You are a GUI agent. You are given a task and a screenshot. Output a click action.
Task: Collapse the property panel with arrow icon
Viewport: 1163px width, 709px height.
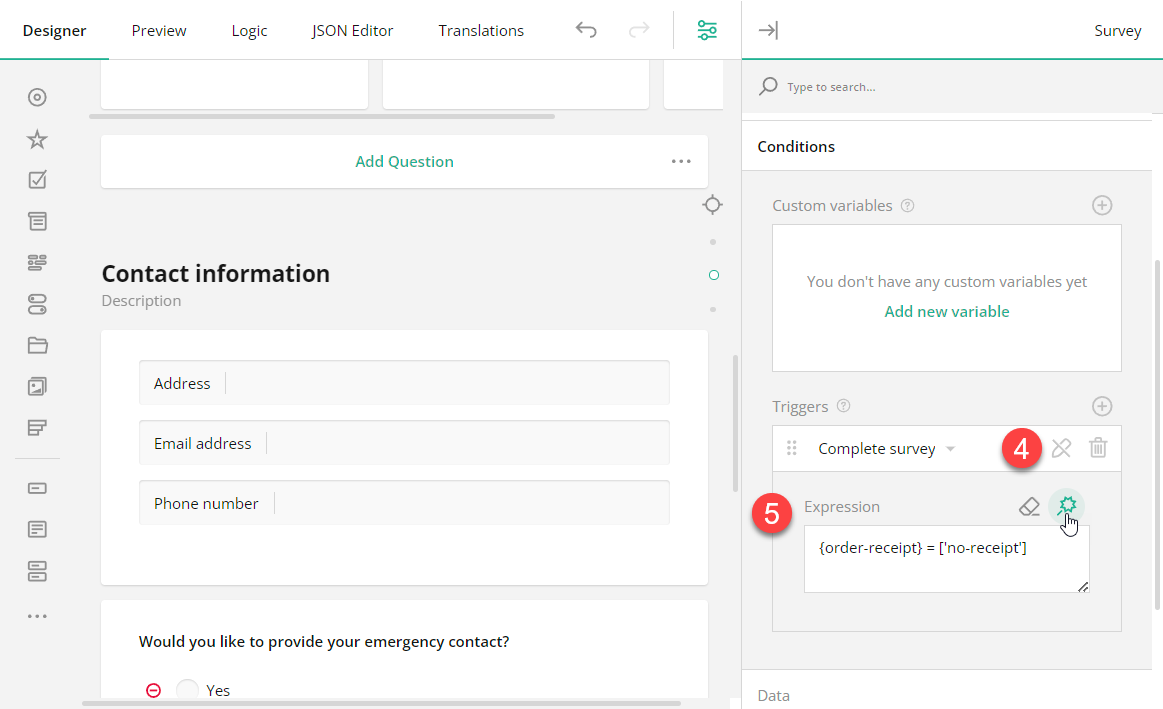(x=768, y=30)
